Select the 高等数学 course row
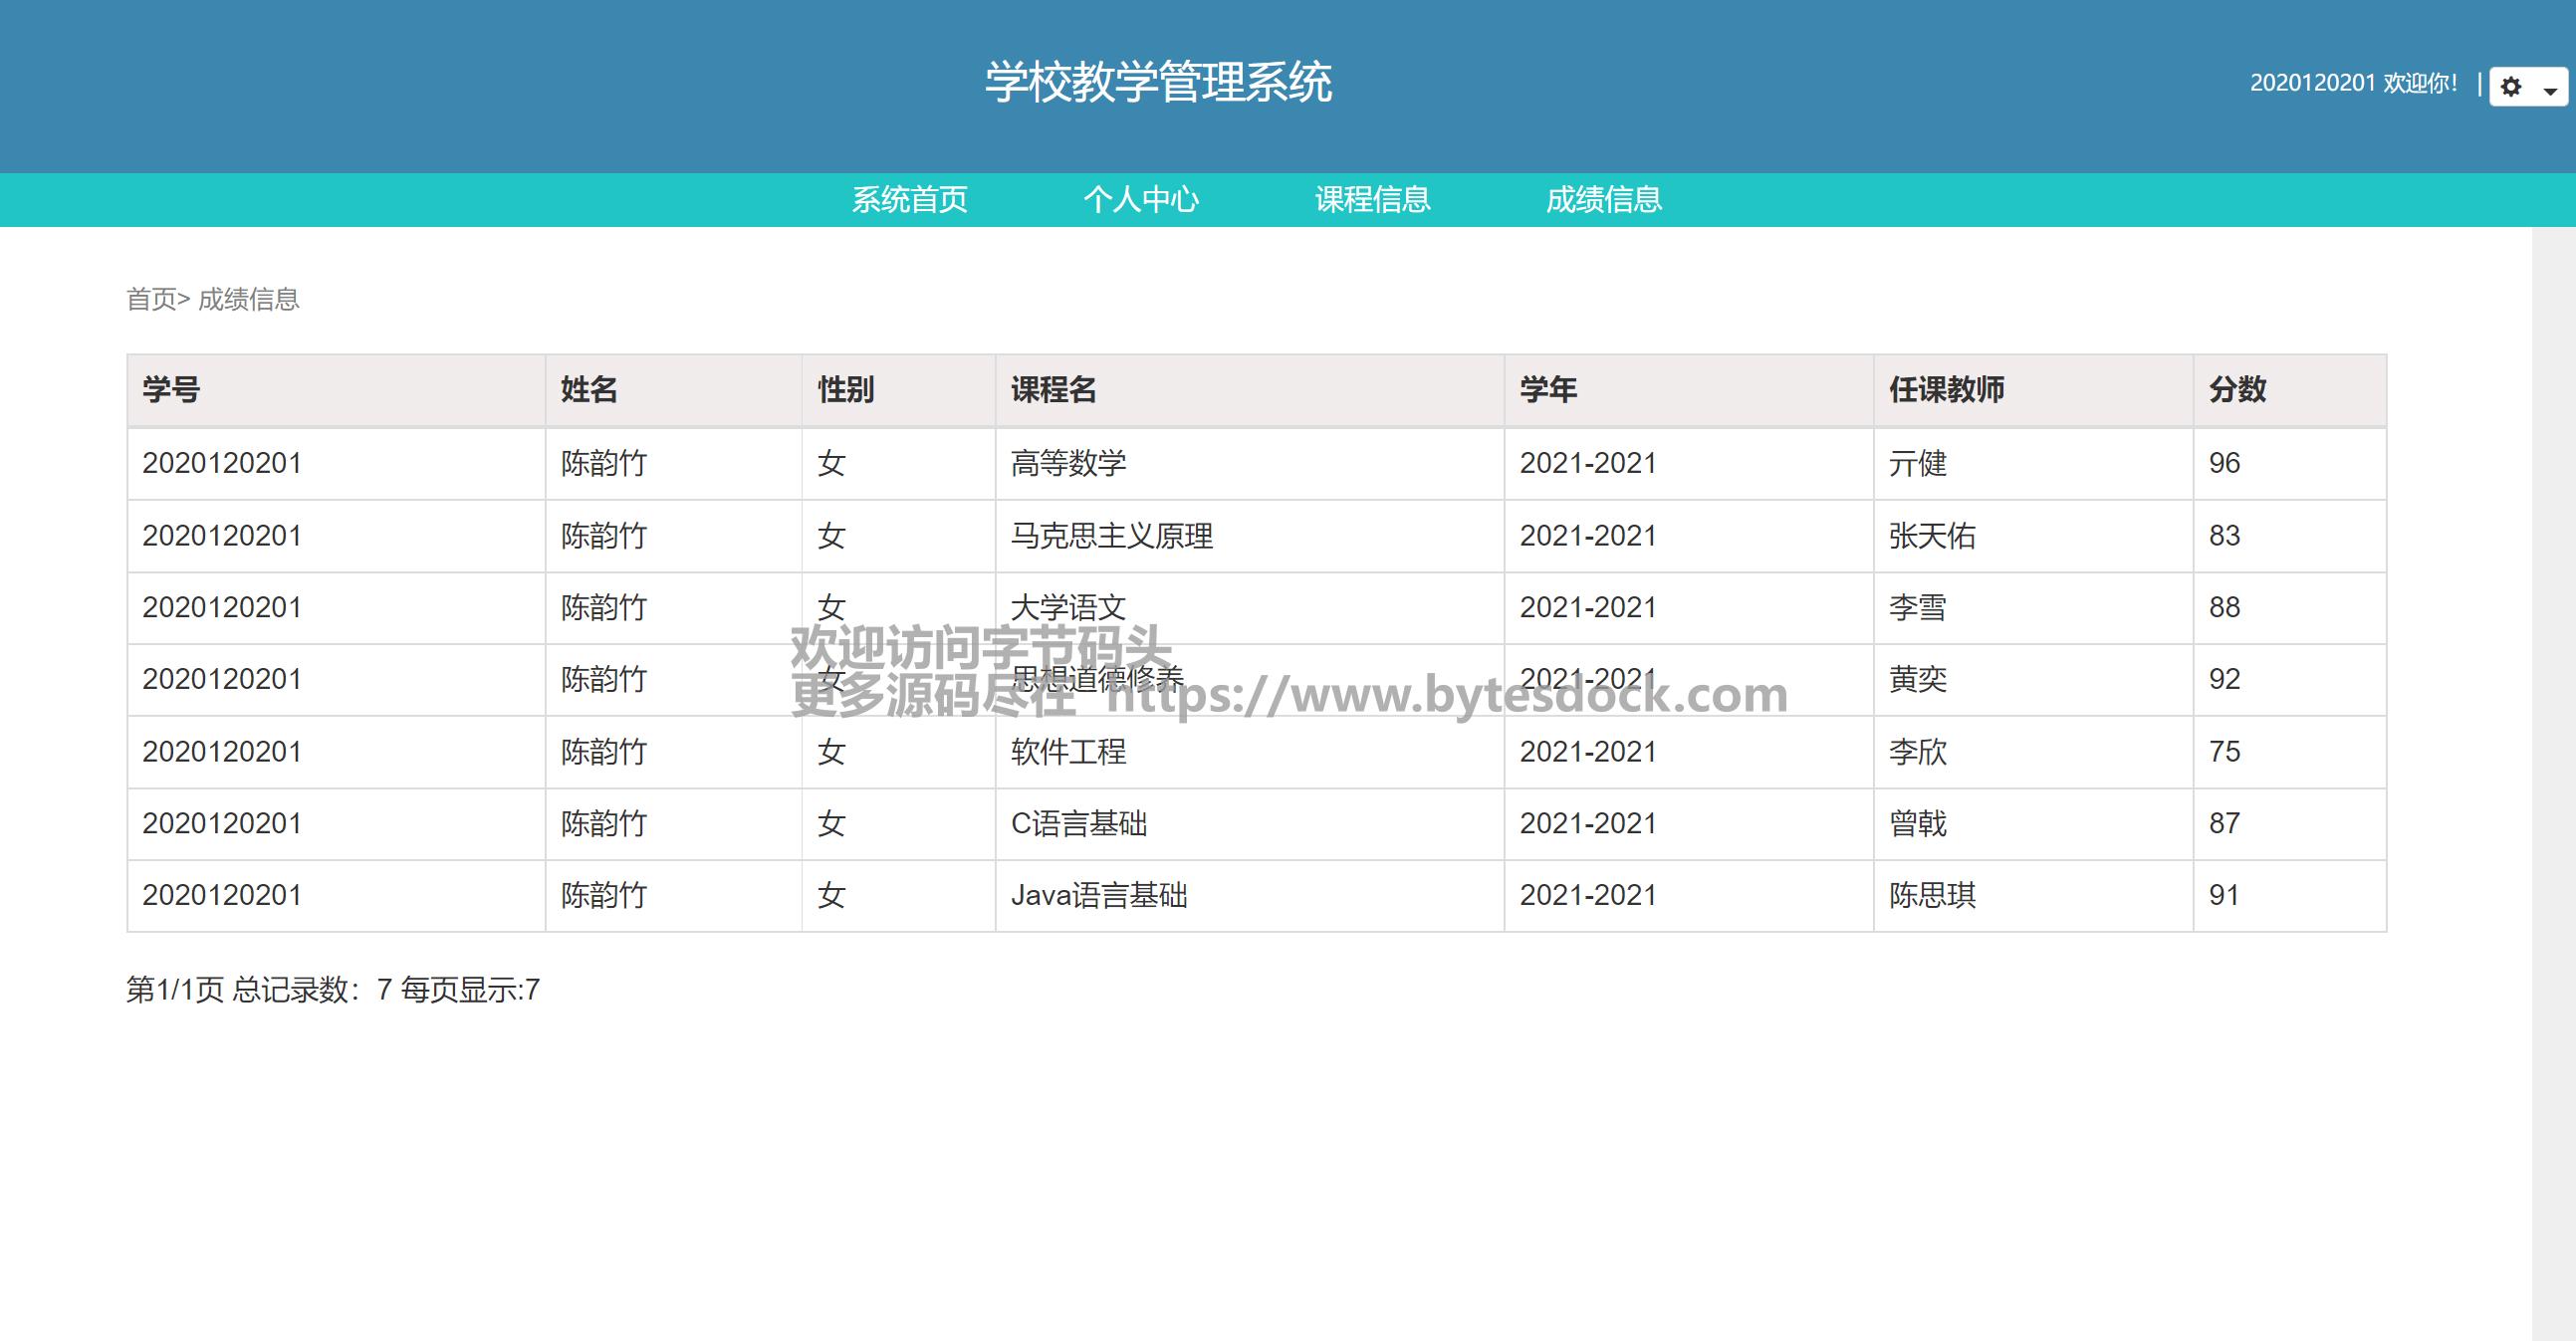Screen dimensions: 2576x1341 (1068, 463)
